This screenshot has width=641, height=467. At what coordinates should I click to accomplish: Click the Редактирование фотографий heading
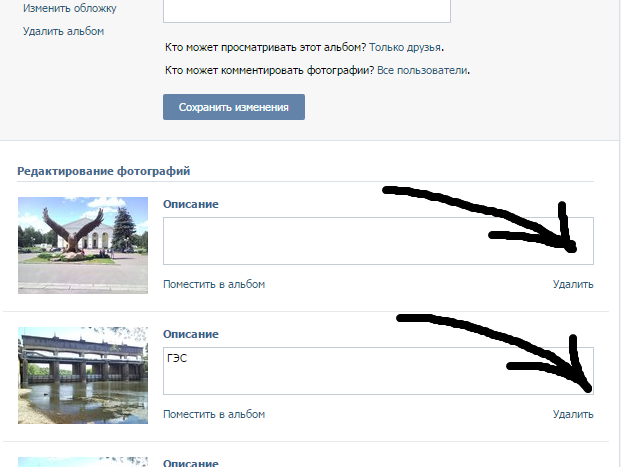103,171
